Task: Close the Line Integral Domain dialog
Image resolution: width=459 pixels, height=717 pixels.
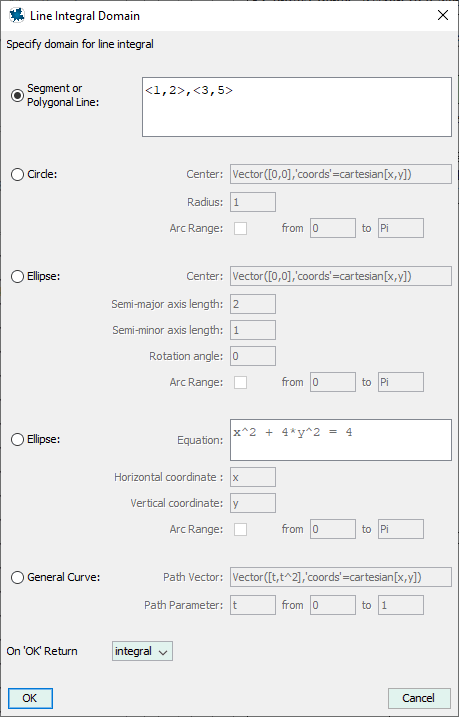Action: tap(443, 16)
